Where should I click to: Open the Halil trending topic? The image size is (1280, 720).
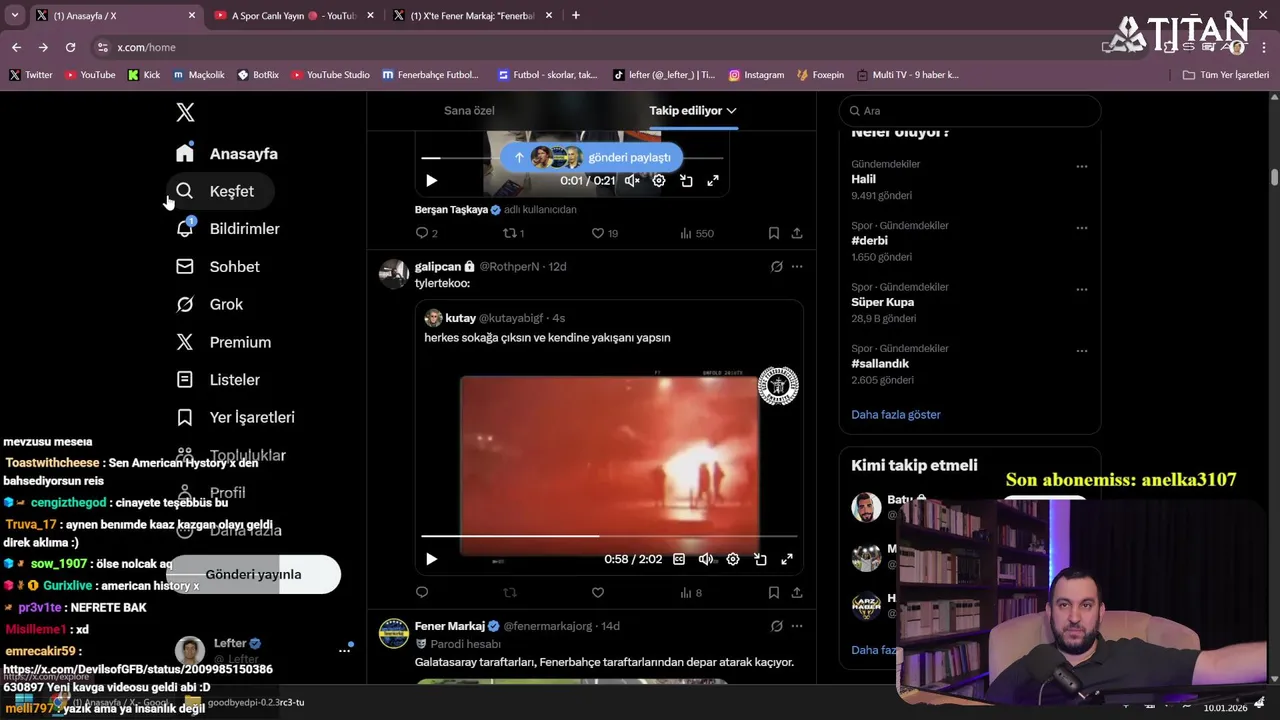pos(863,179)
